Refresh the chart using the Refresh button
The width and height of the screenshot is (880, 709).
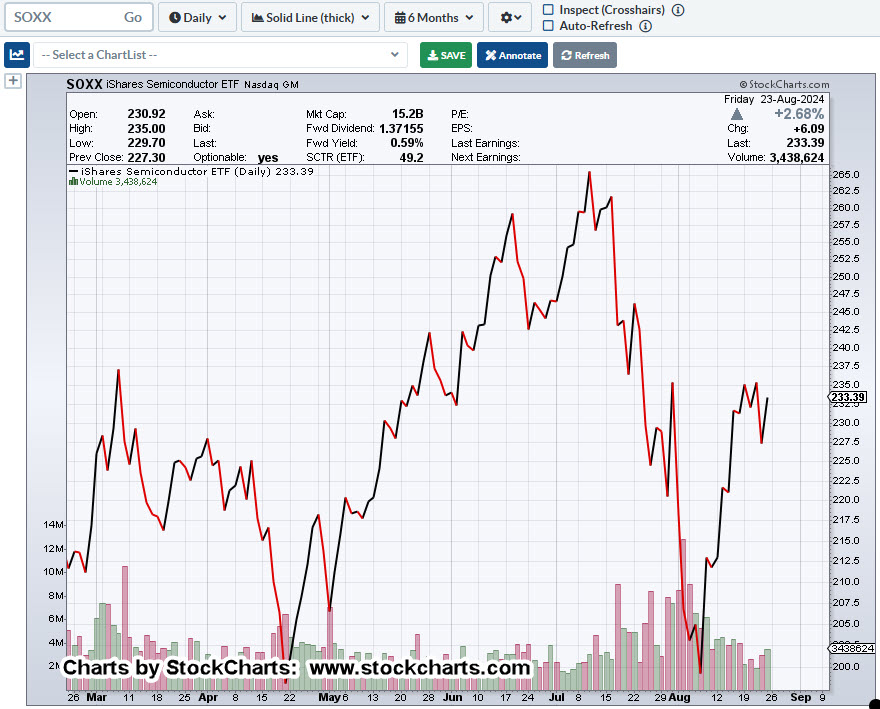(x=585, y=55)
